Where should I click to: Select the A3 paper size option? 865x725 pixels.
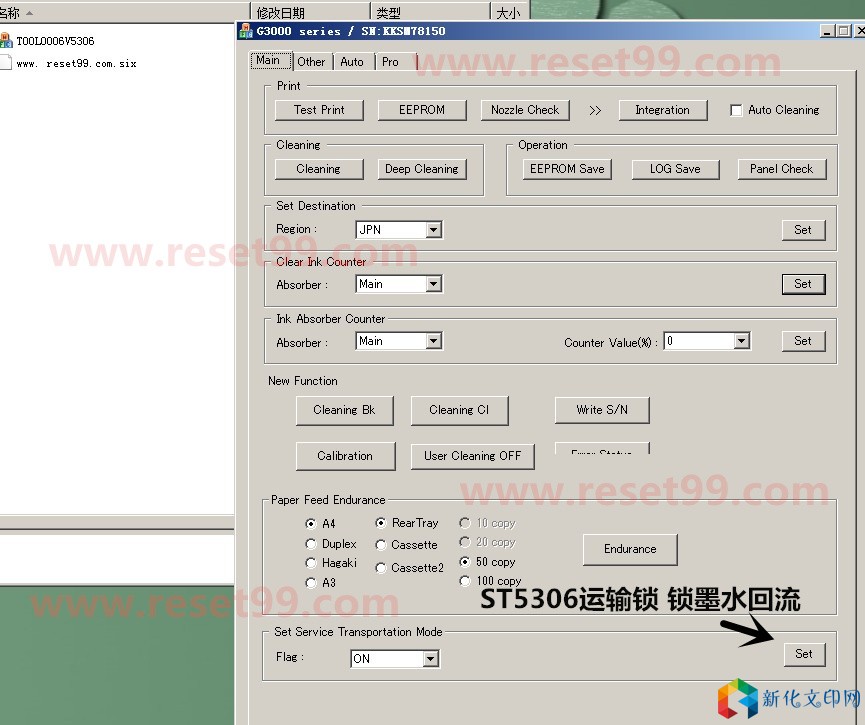coord(311,582)
